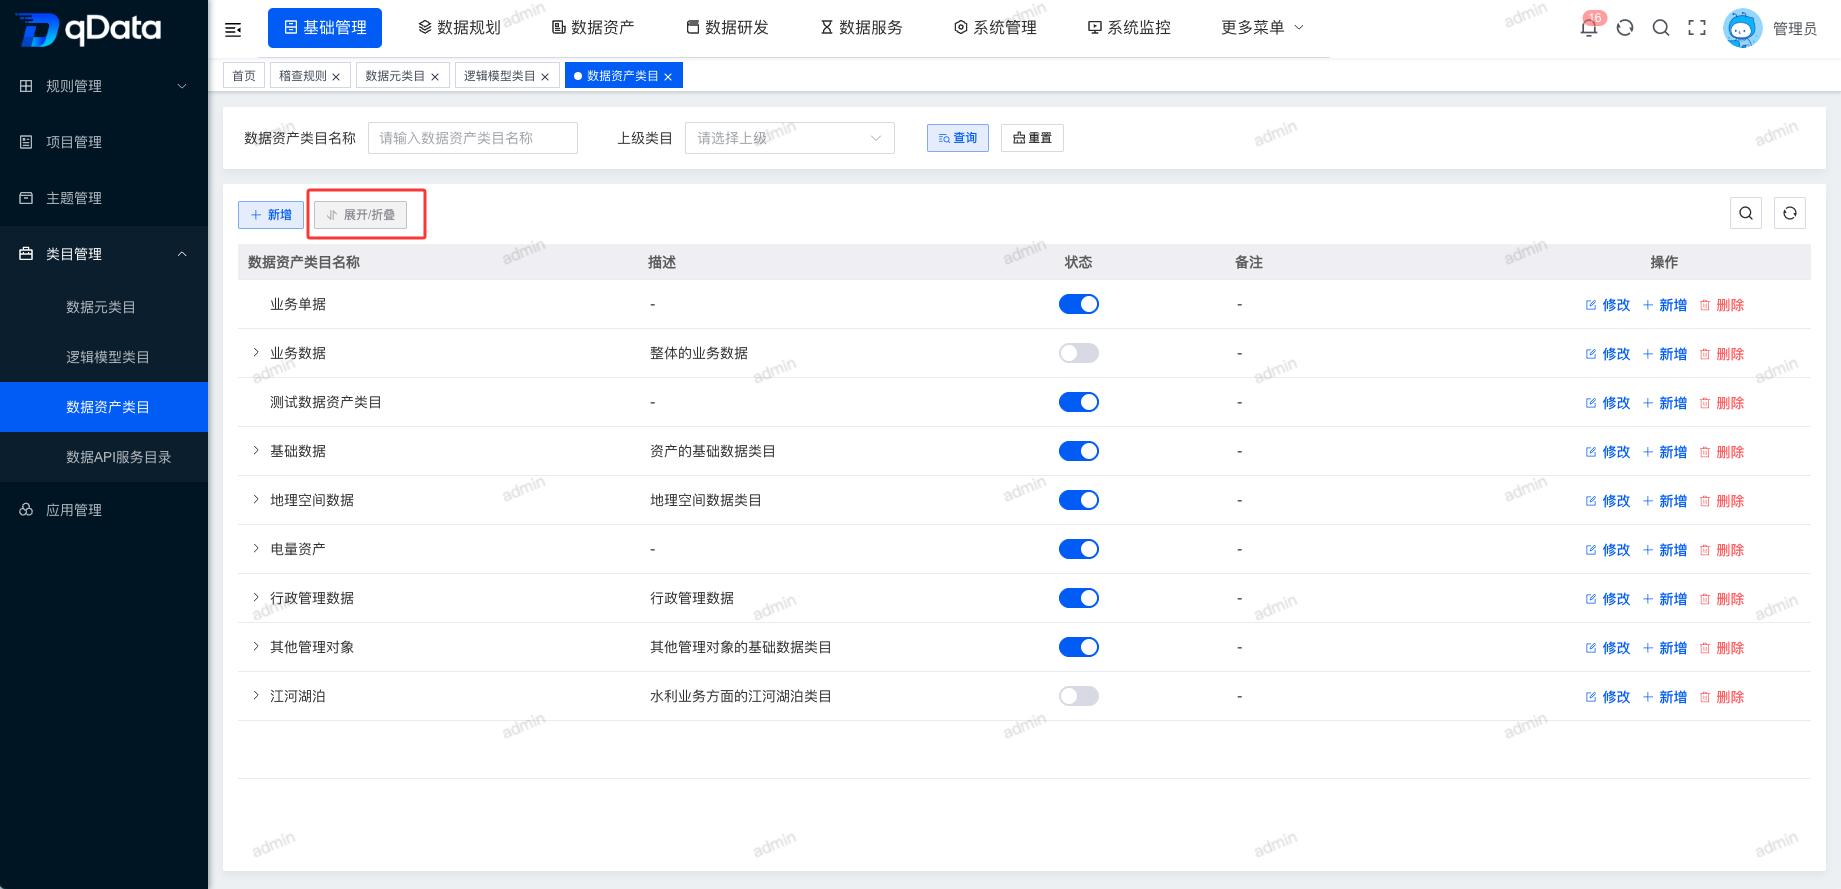This screenshot has height=889, width=1841.
Task: Expand 规则管理 sidebar menu
Action: [x=104, y=86]
